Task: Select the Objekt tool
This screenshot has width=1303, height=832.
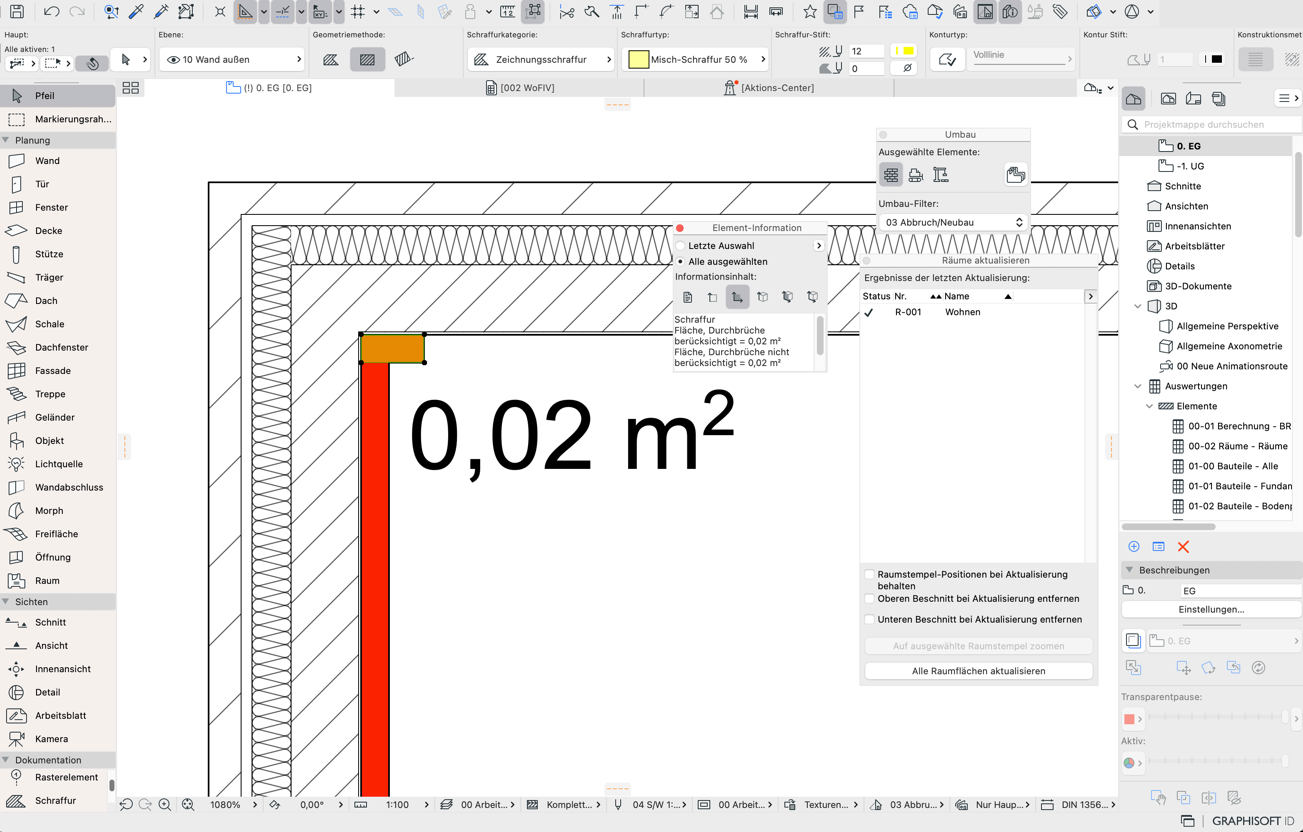Action: tap(57, 441)
